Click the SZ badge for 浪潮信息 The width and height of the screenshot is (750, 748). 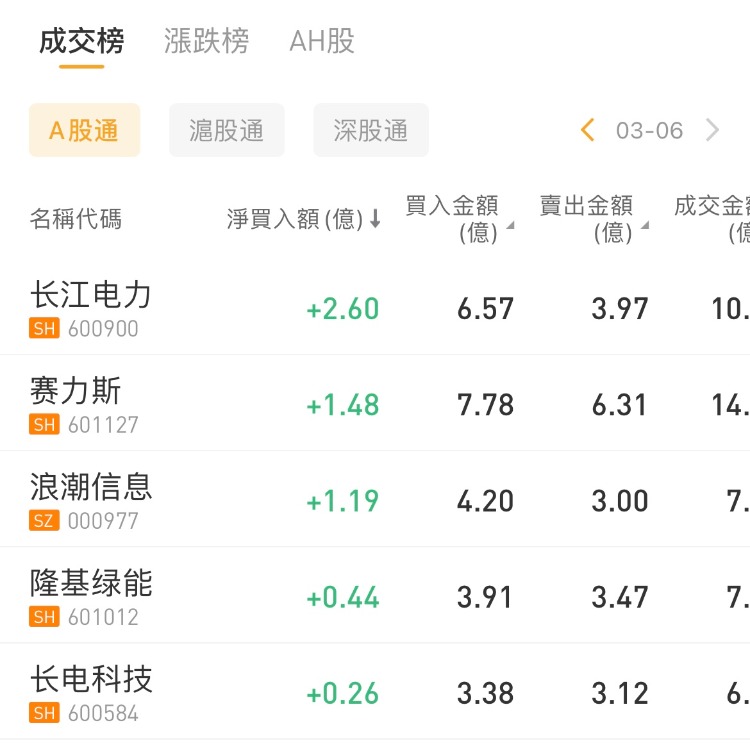[45, 521]
